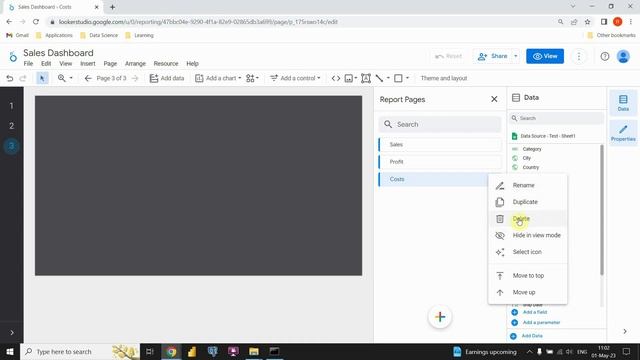Select the Profit page
The image size is (640, 360).
click(x=440, y=162)
